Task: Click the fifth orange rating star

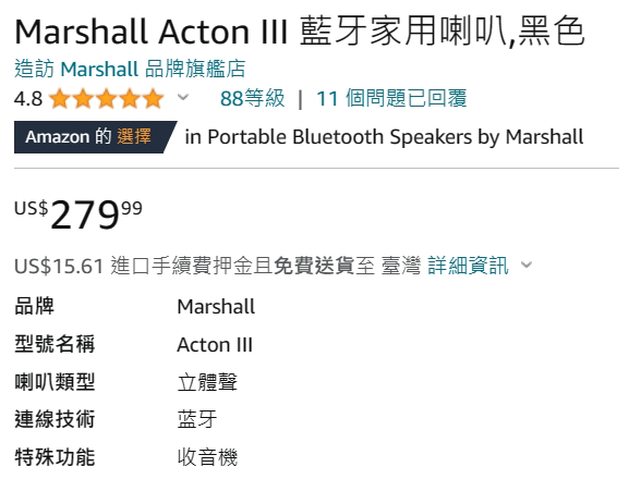Action: pos(152,98)
